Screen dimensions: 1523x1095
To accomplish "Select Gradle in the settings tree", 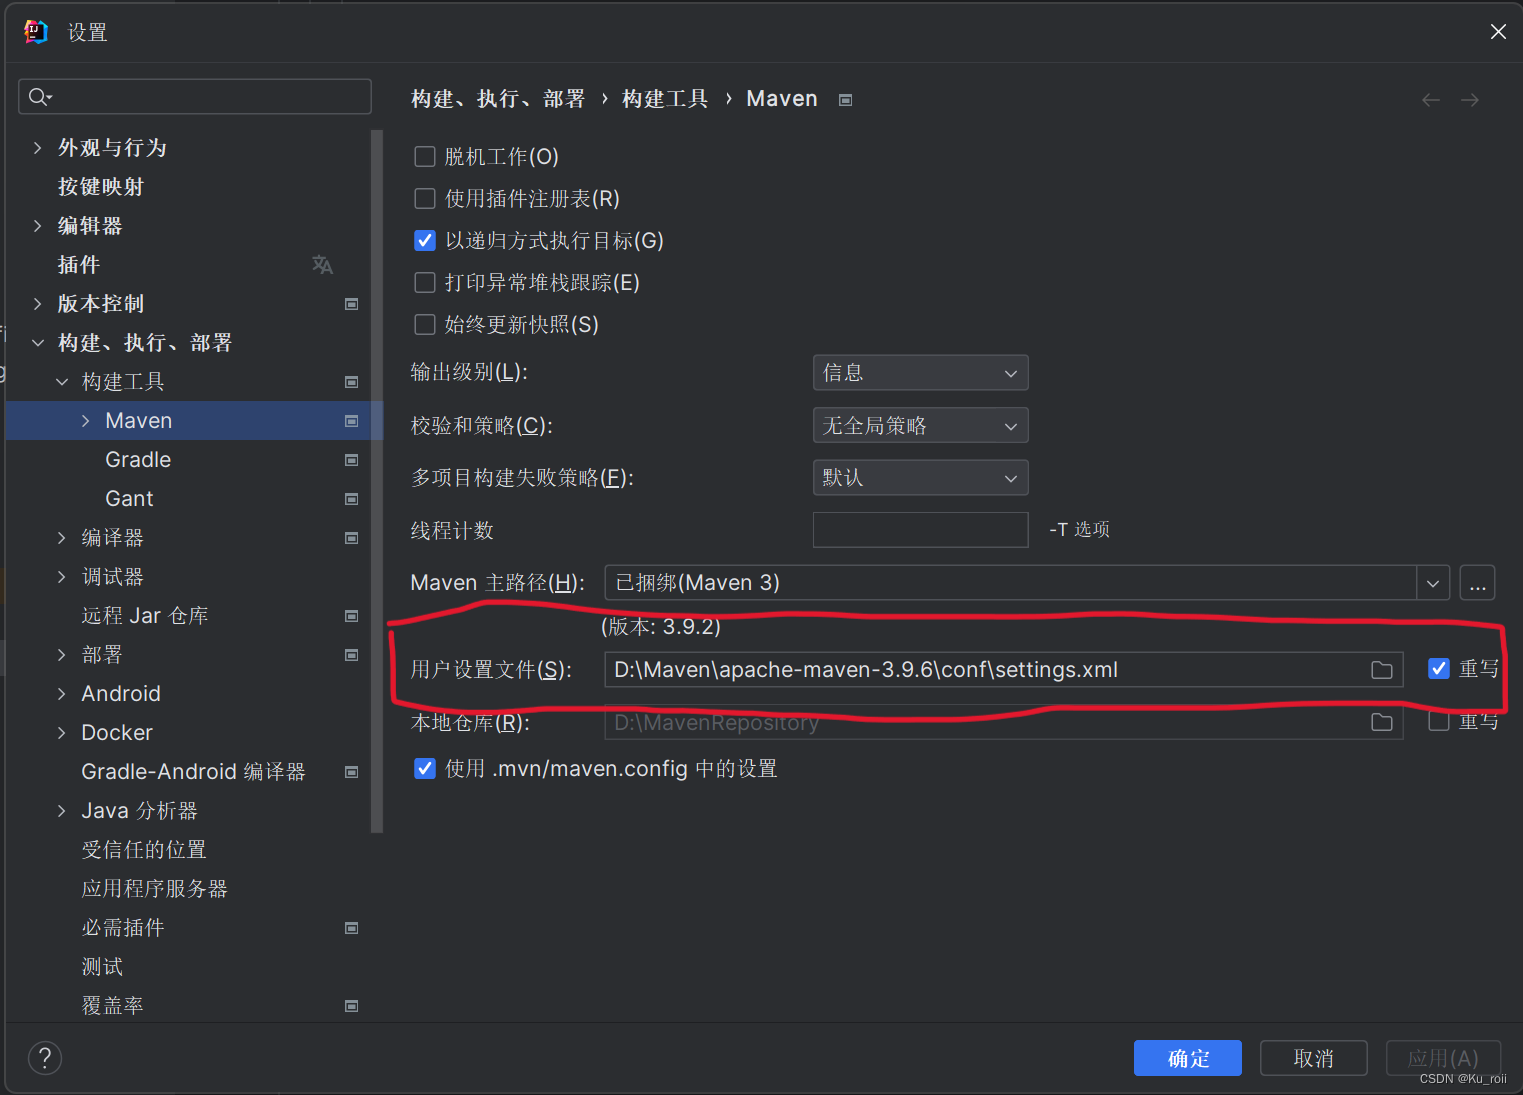I will pyautogui.click(x=137, y=459).
